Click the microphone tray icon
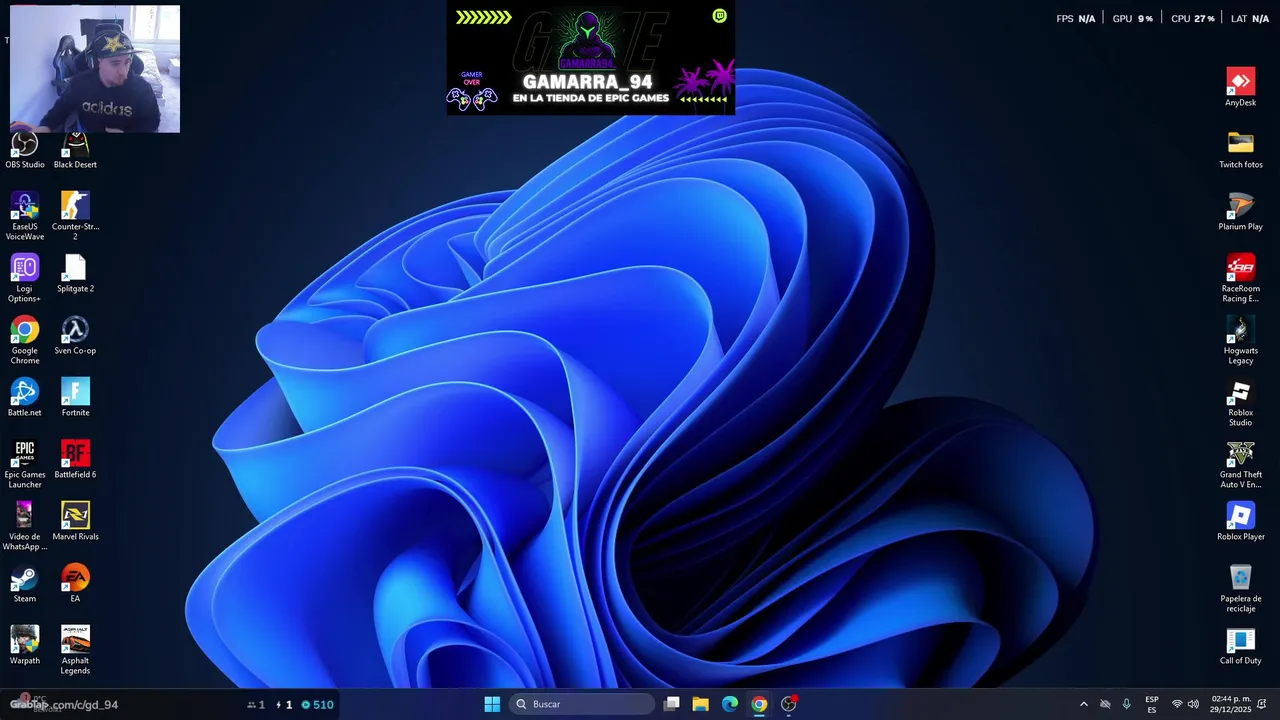The height and width of the screenshot is (720, 1280). tap(1127, 704)
